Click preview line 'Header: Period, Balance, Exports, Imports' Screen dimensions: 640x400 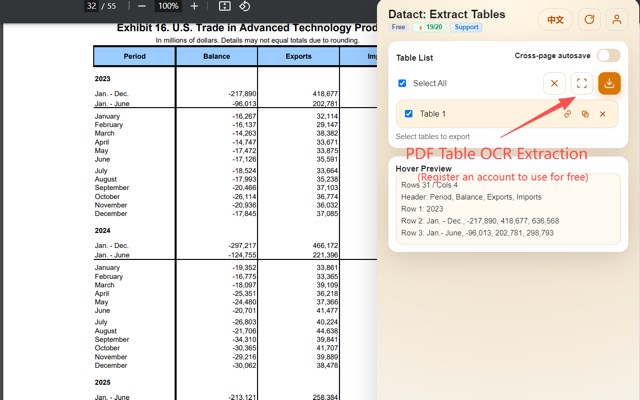coord(471,197)
